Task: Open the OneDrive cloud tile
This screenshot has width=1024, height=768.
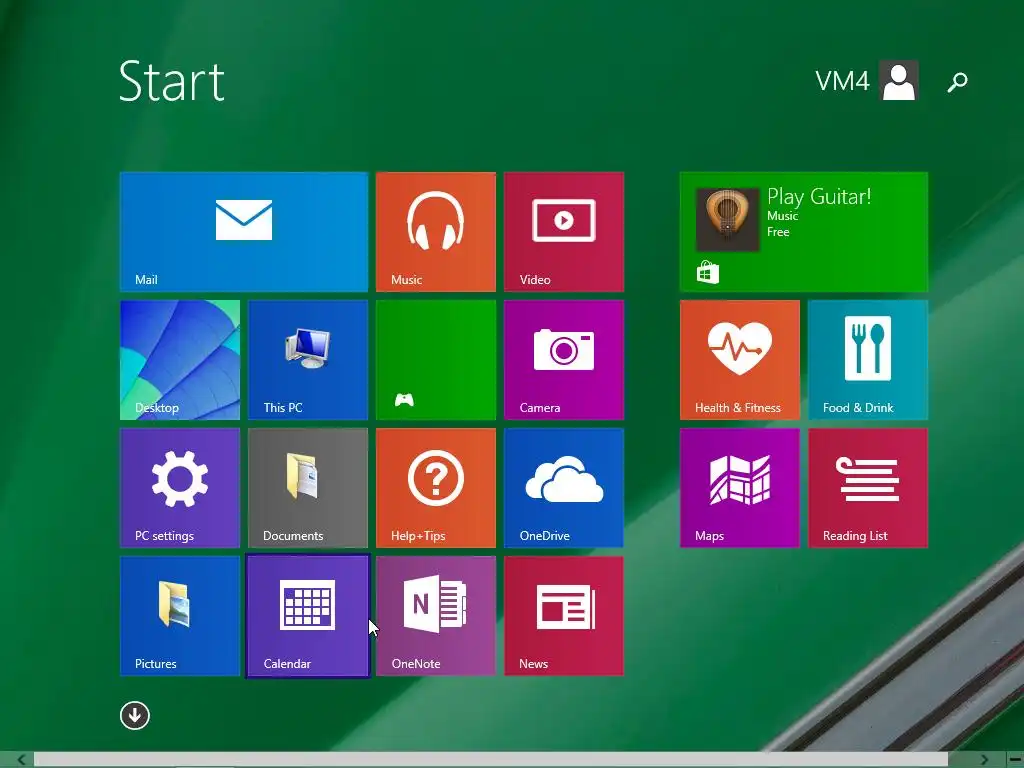Action: click(564, 488)
